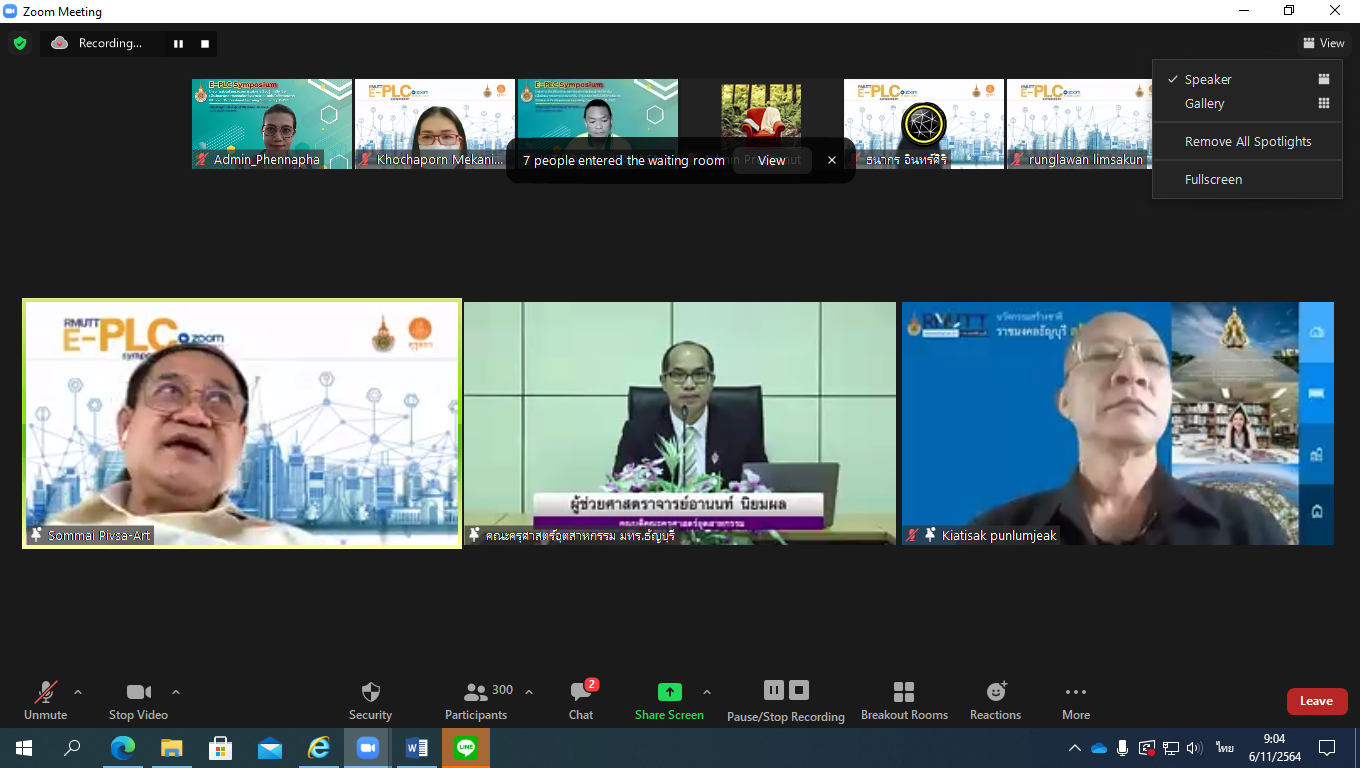Dismiss the waiting room notification
The height and width of the screenshot is (768, 1360).
point(831,160)
